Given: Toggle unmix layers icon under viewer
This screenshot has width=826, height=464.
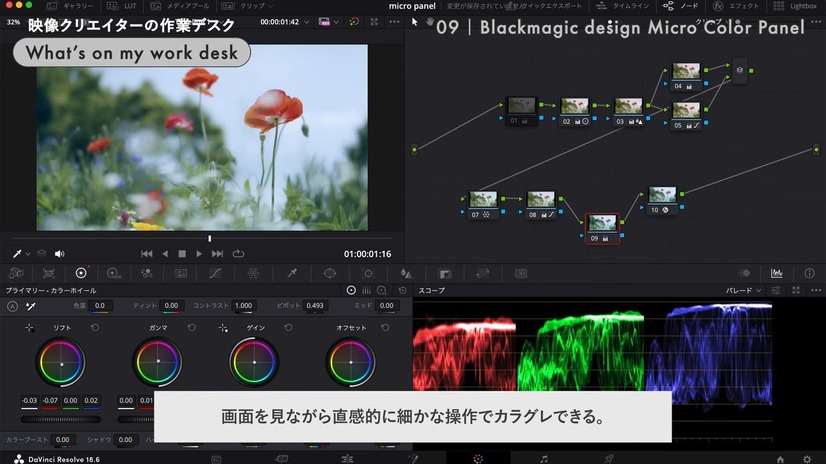Looking at the screenshot, I should pyautogui.click(x=42, y=254).
